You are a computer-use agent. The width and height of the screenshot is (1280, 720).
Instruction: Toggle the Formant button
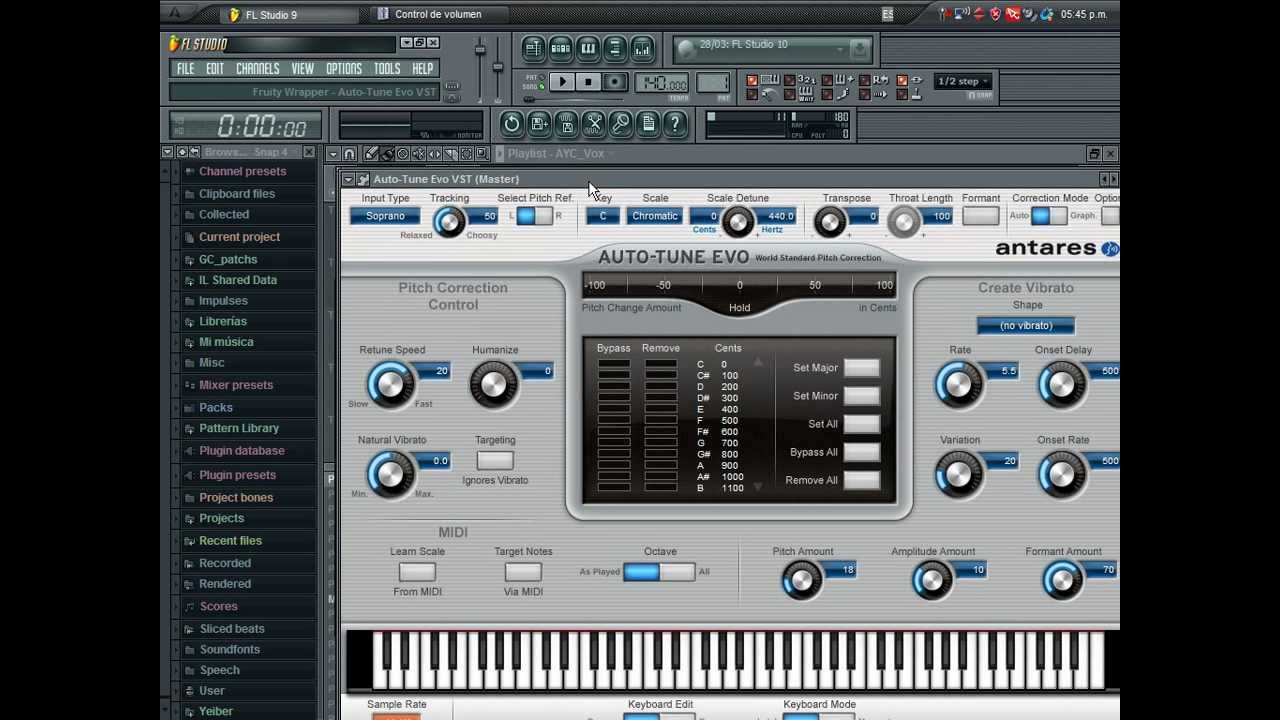pyautogui.click(x=981, y=216)
